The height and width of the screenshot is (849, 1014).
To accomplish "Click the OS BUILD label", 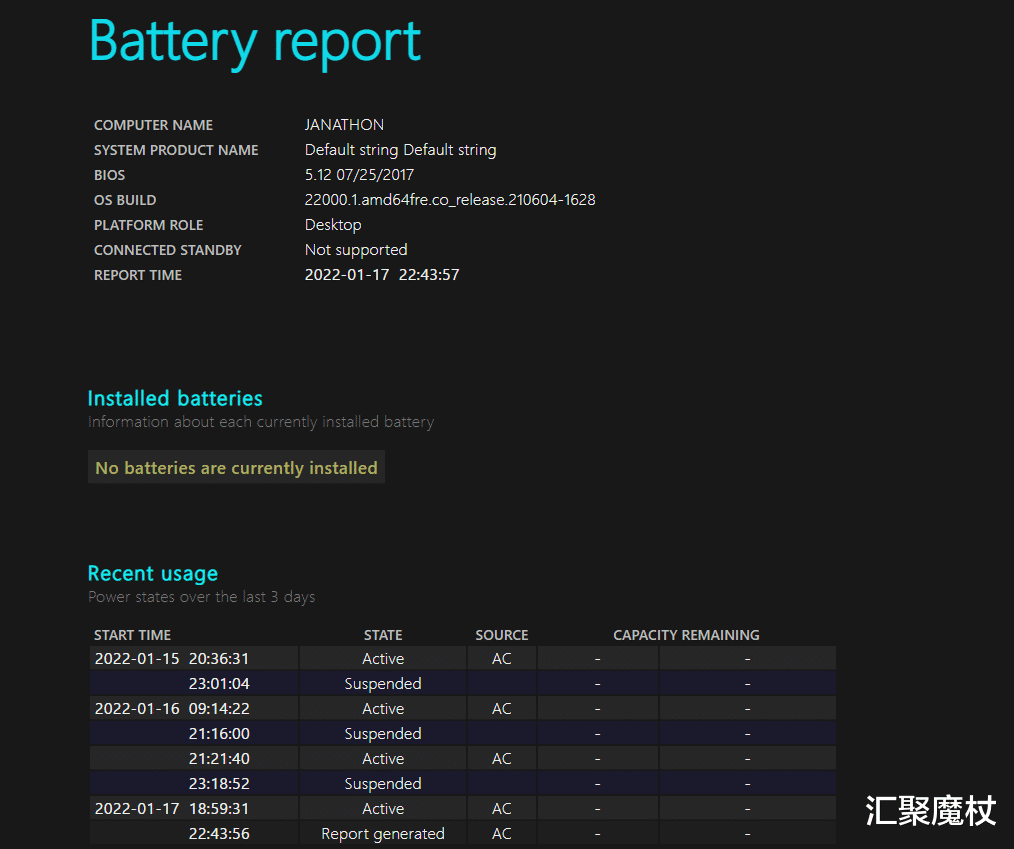I will (125, 200).
